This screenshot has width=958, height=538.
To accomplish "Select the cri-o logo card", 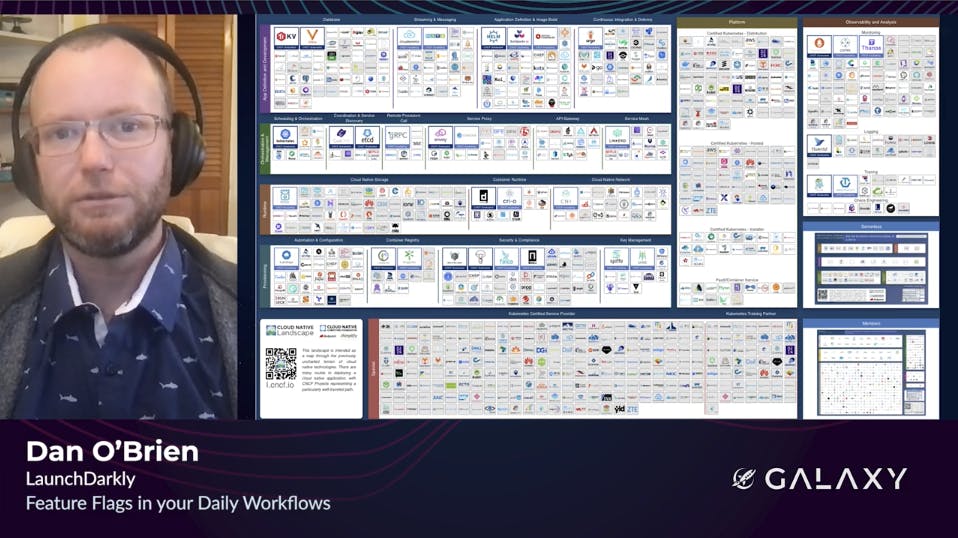I will (x=509, y=198).
